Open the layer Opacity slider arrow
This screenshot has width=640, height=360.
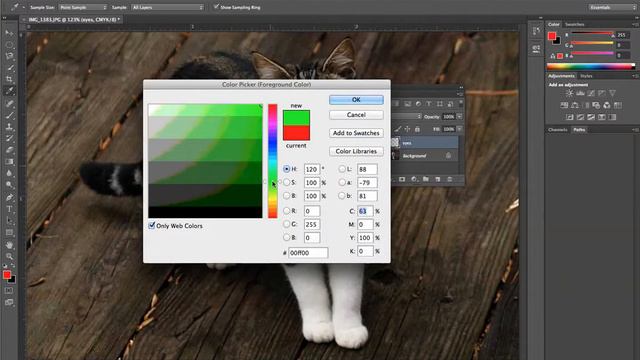point(460,116)
